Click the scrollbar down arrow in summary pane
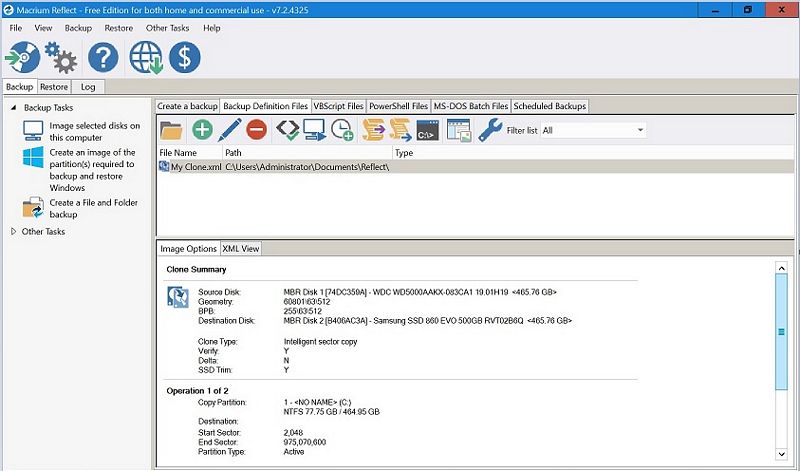Viewport: 800px width, 471px height. coord(781,454)
